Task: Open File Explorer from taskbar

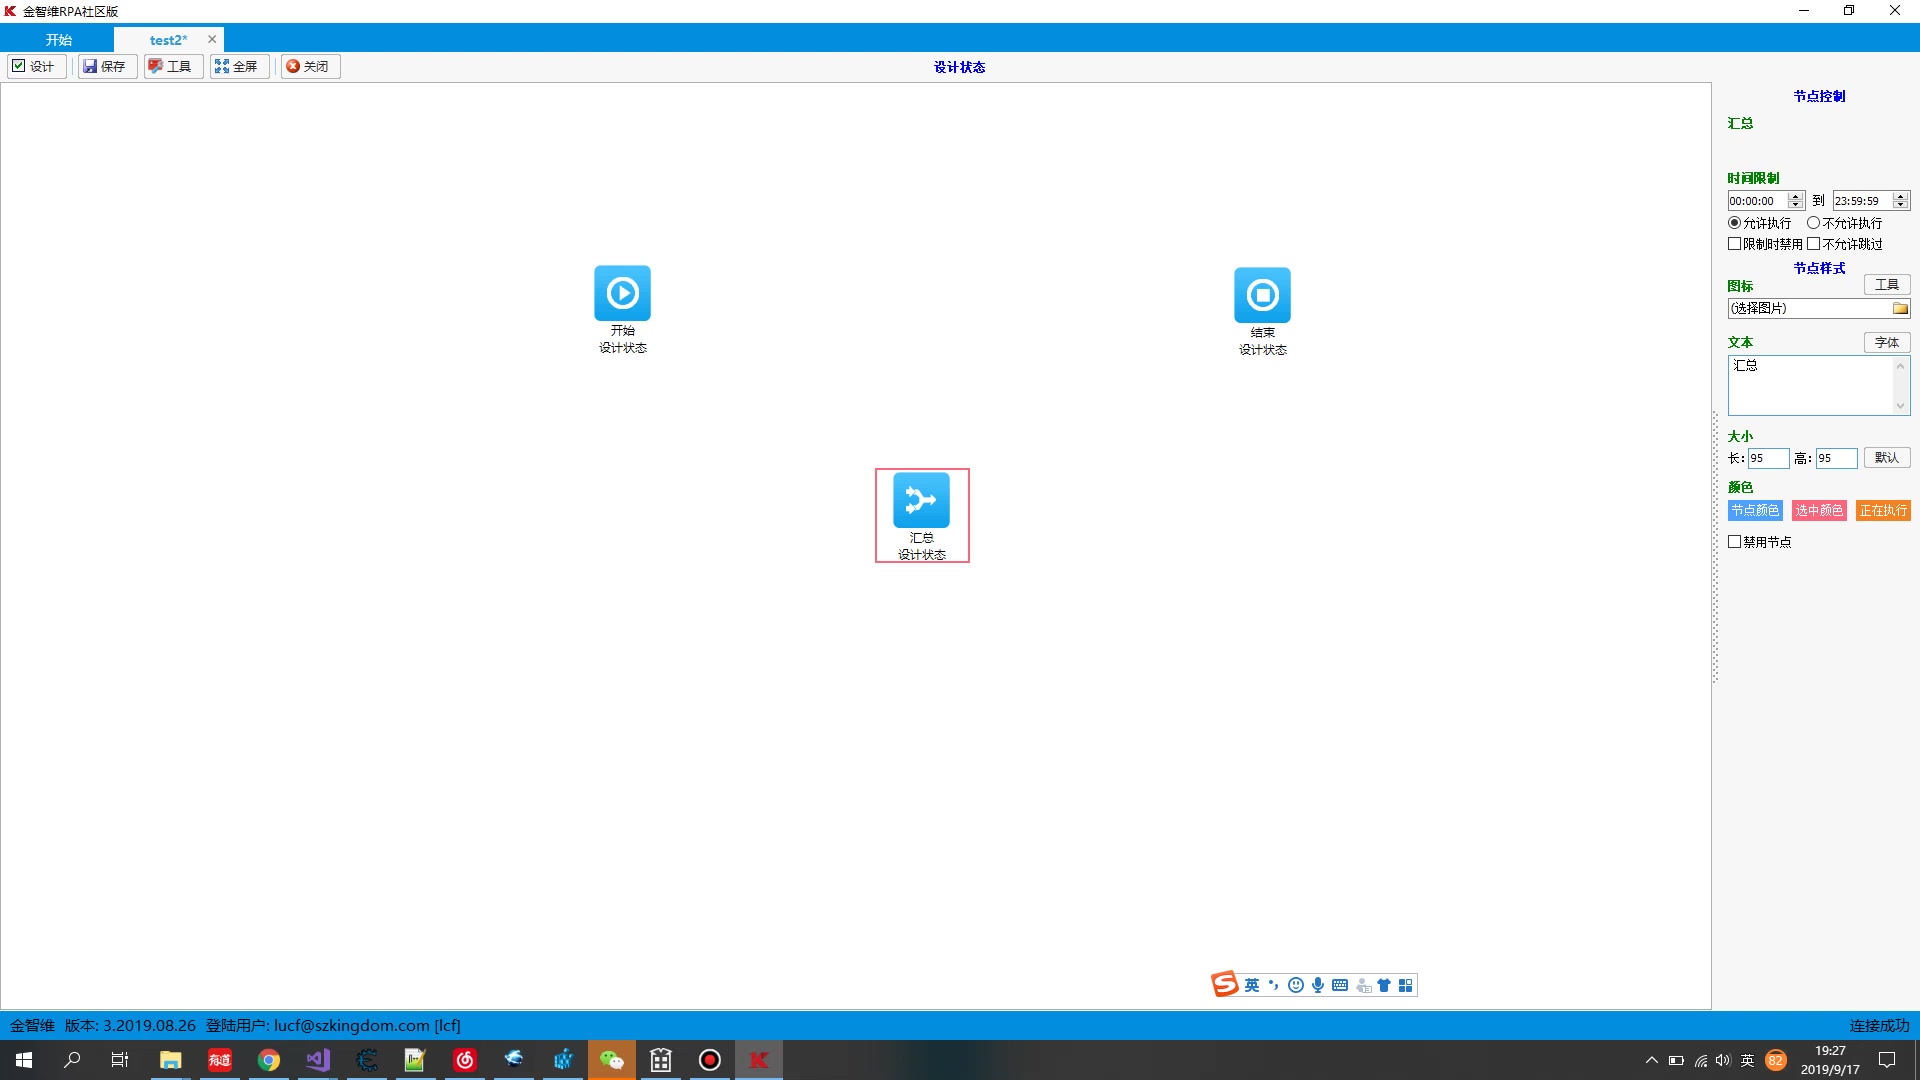Action: [171, 1060]
